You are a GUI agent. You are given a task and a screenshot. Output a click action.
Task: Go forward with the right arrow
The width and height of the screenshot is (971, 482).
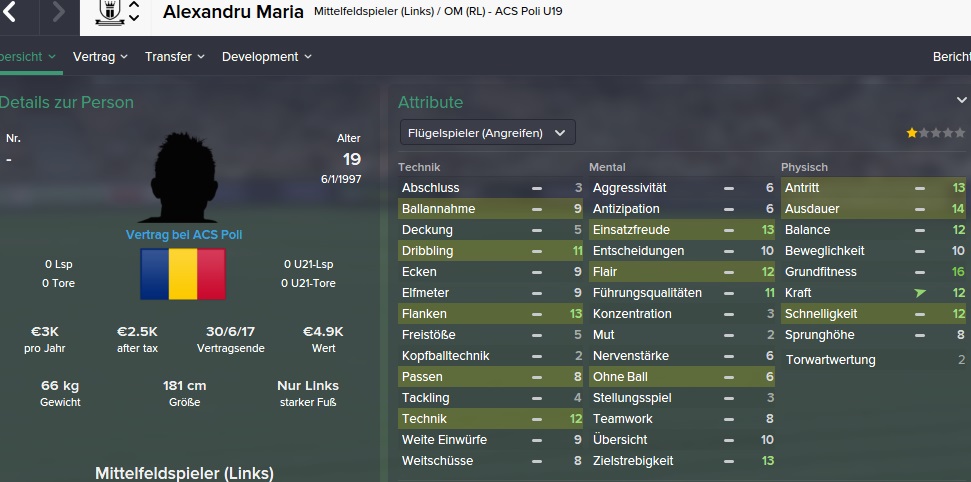[58, 13]
